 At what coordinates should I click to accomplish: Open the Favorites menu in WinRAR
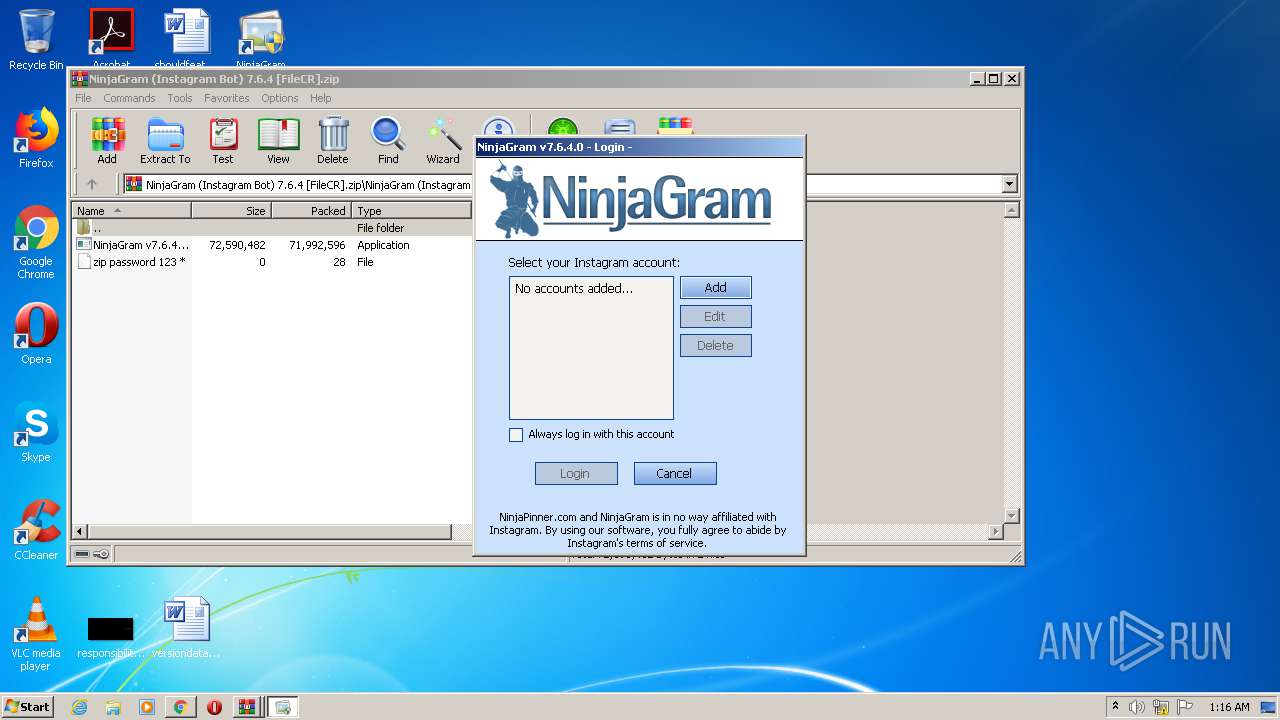[227, 98]
